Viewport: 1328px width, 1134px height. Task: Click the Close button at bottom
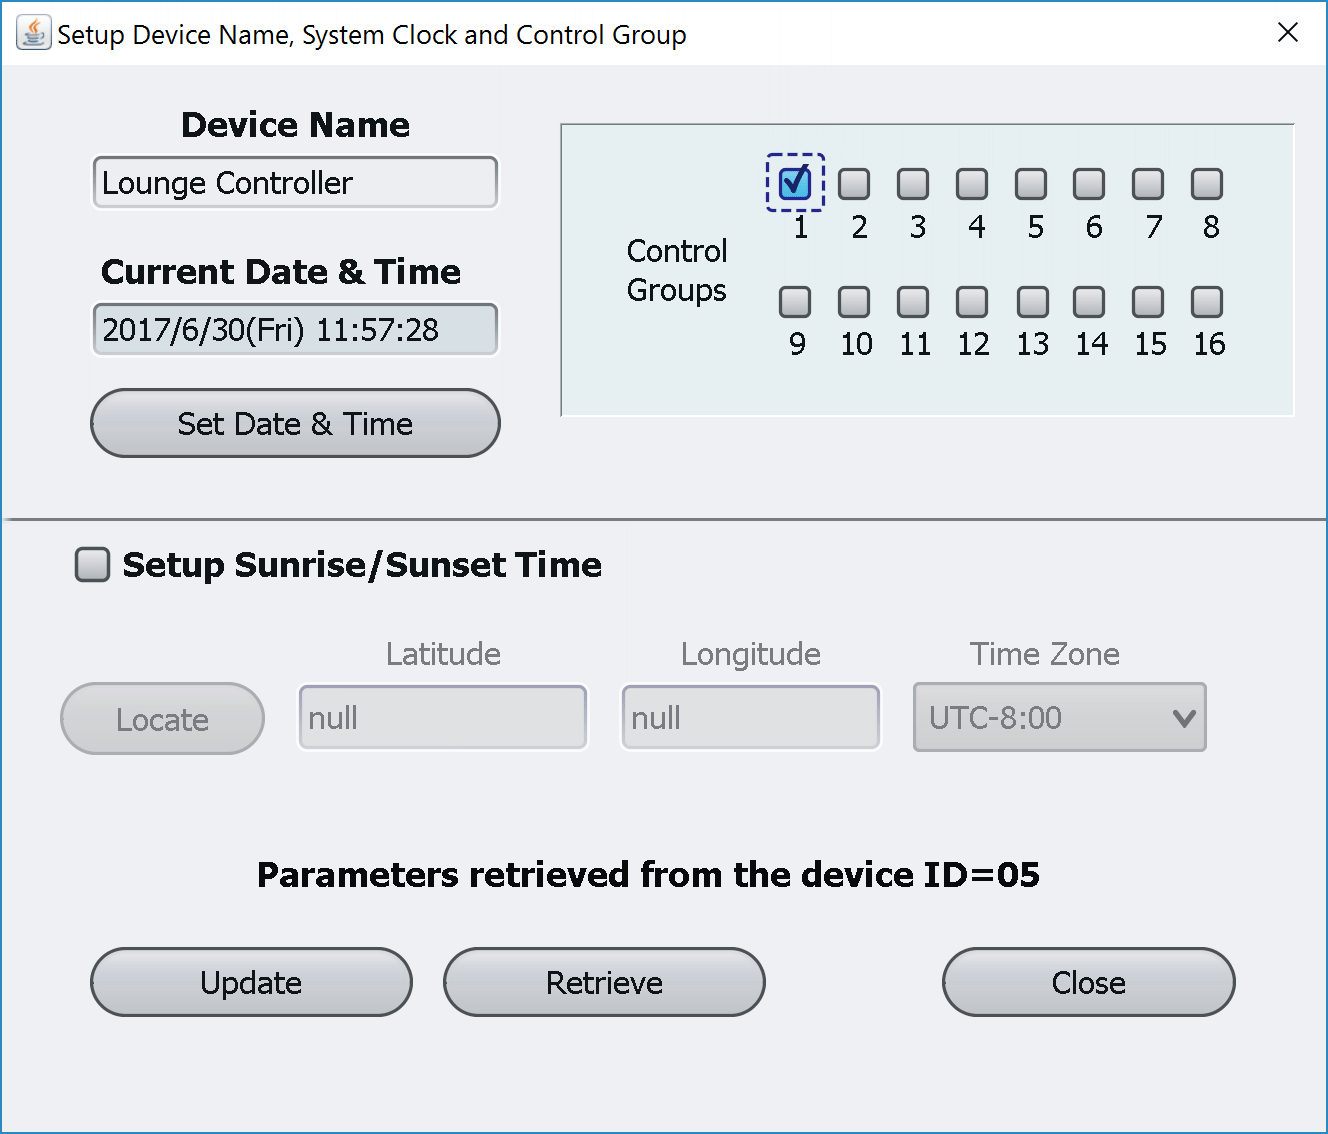1088,982
